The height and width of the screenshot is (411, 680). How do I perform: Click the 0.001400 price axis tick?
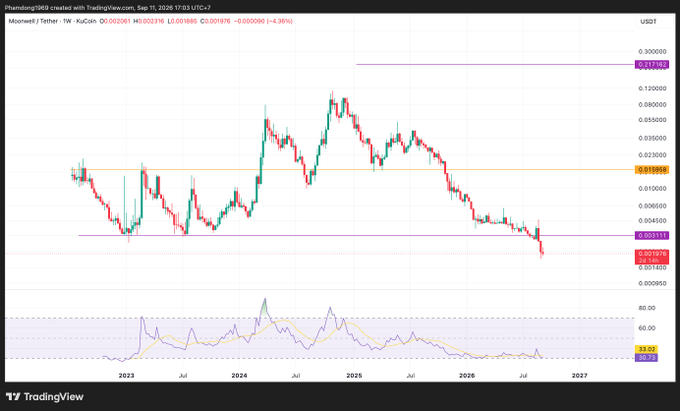[x=652, y=268]
